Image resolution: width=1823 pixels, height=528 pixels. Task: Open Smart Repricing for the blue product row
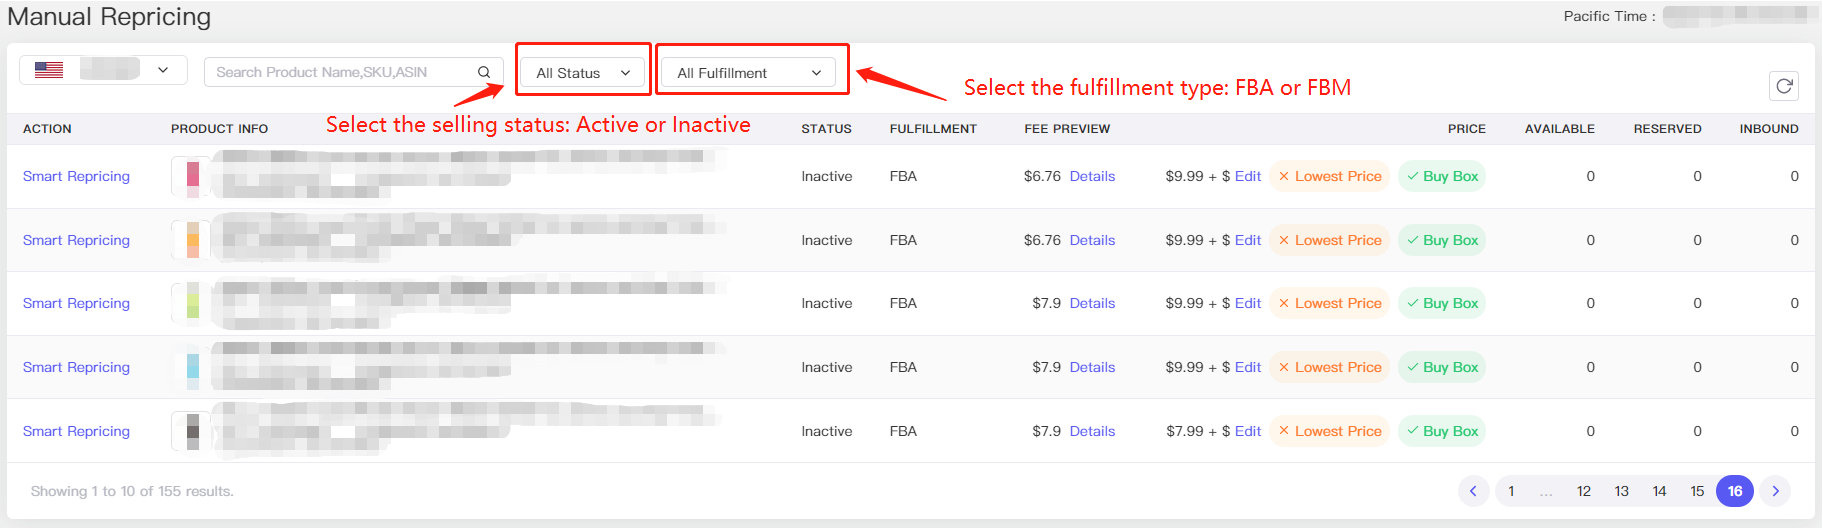76,367
